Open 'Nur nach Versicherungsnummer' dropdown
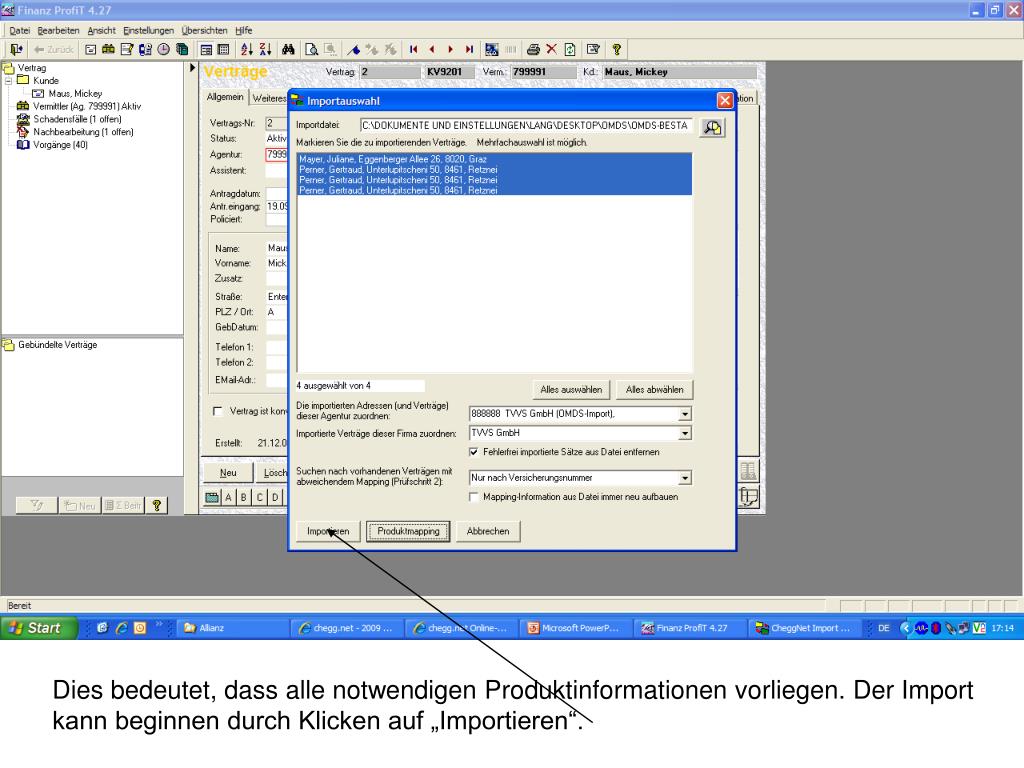 [x=684, y=479]
